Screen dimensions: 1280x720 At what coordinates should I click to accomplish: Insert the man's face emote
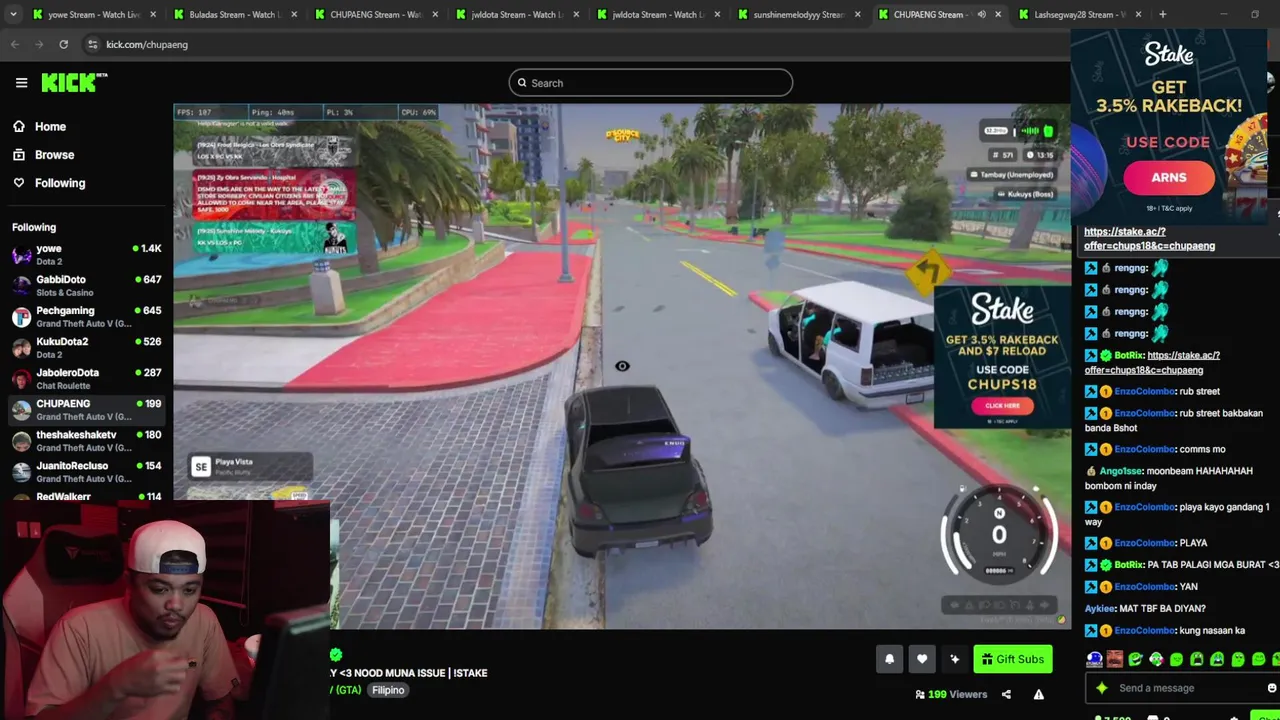point(1115,659)
